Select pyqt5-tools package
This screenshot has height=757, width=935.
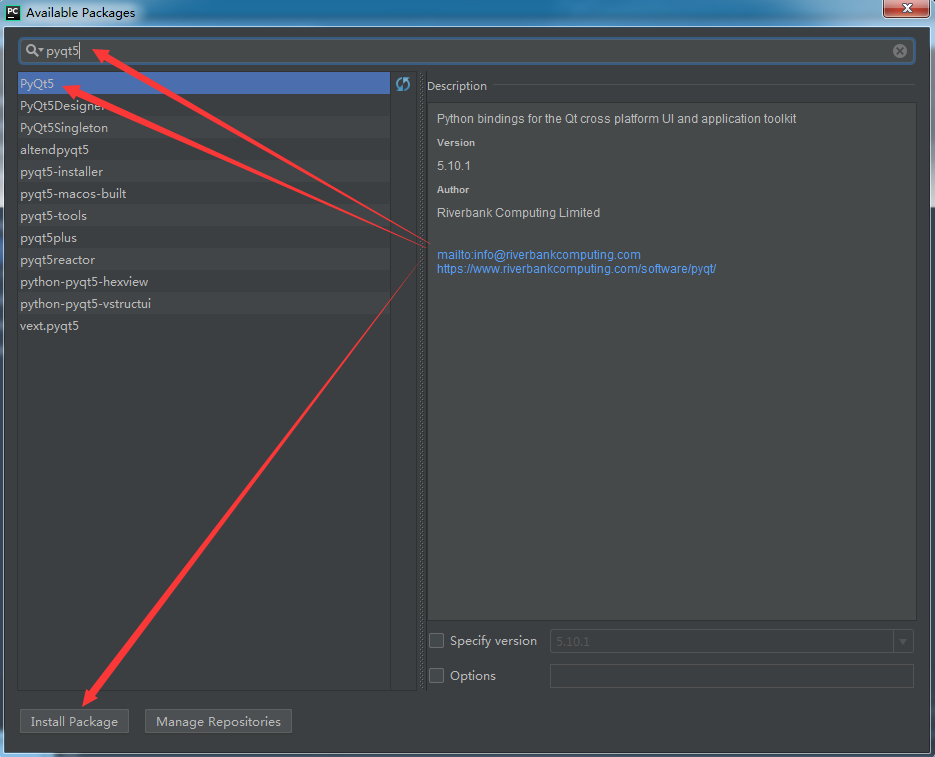point(204,216)
